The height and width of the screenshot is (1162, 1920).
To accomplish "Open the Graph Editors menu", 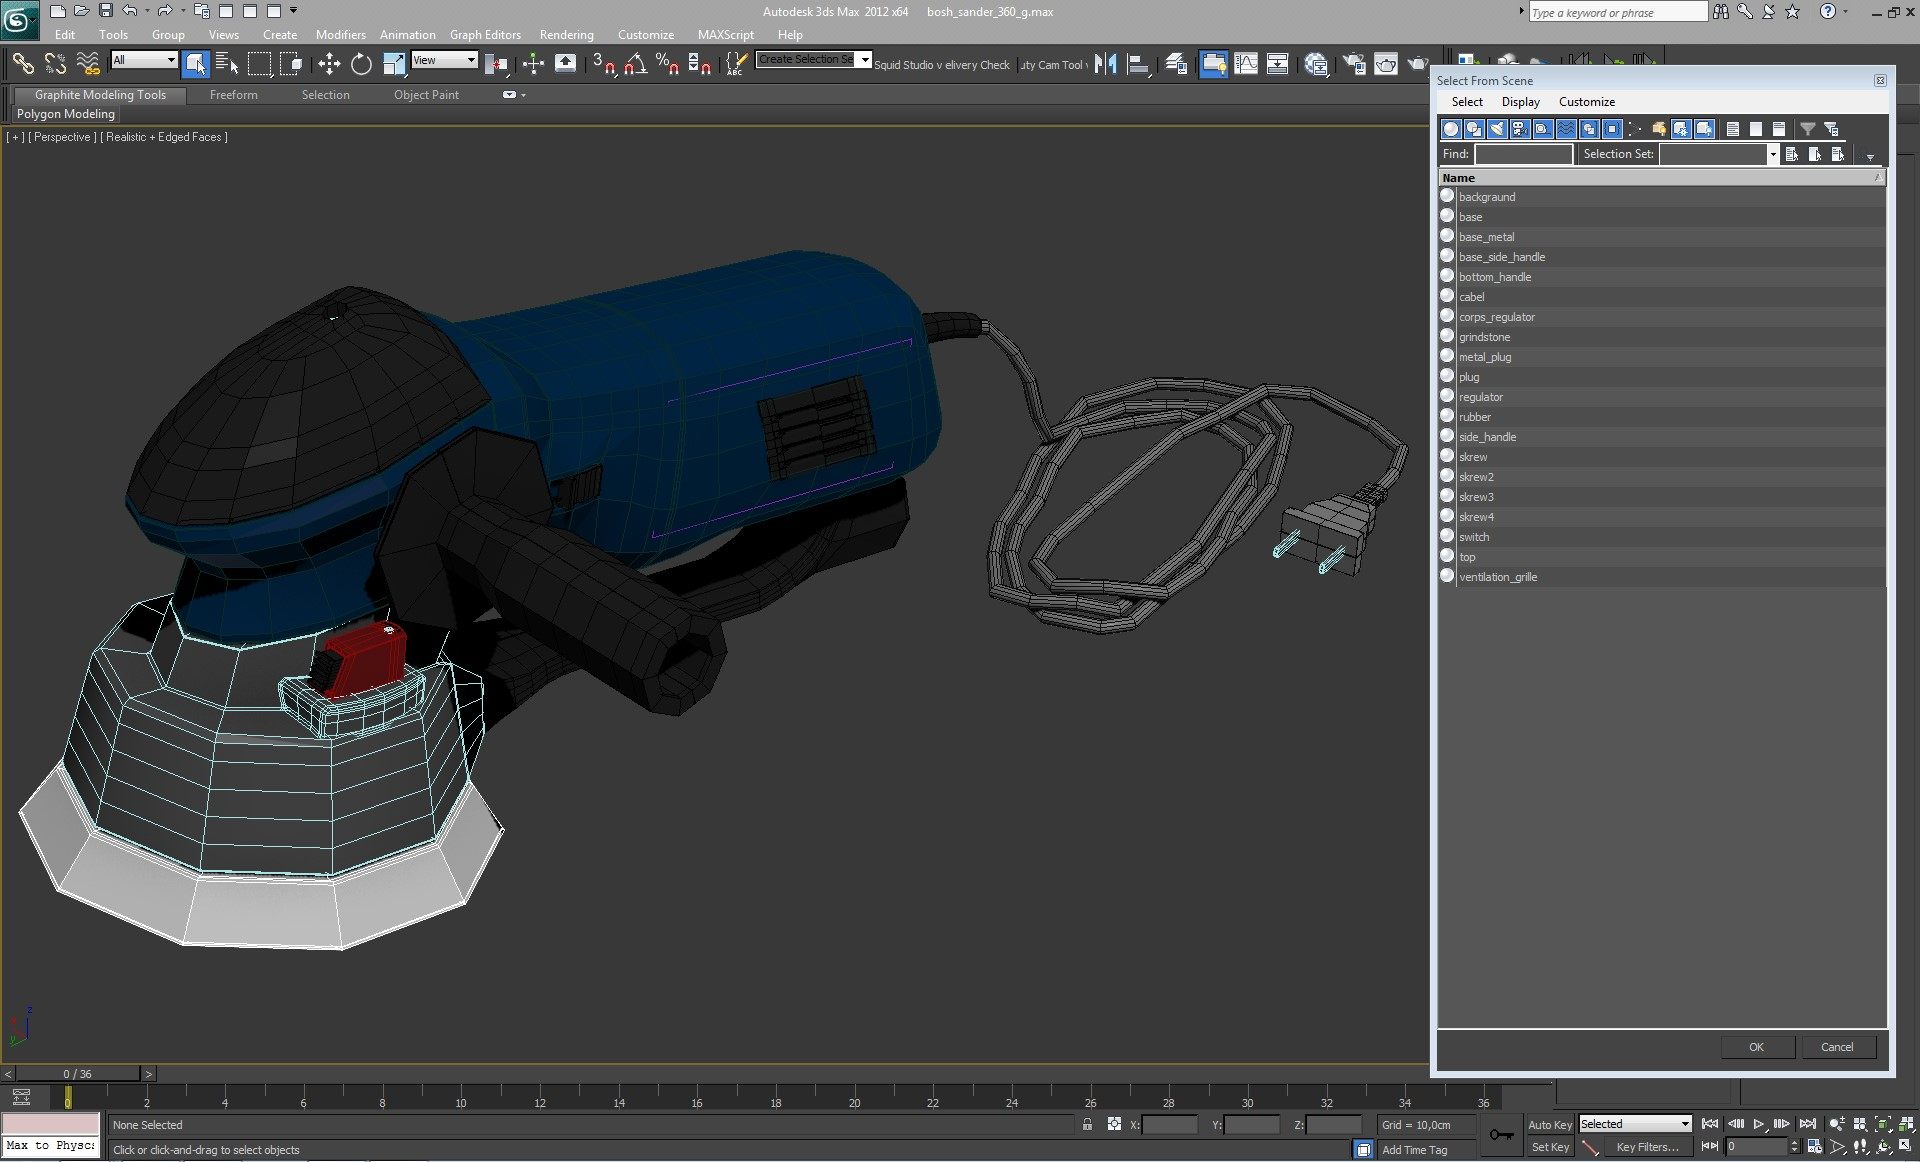I will [x=485, y=35].
